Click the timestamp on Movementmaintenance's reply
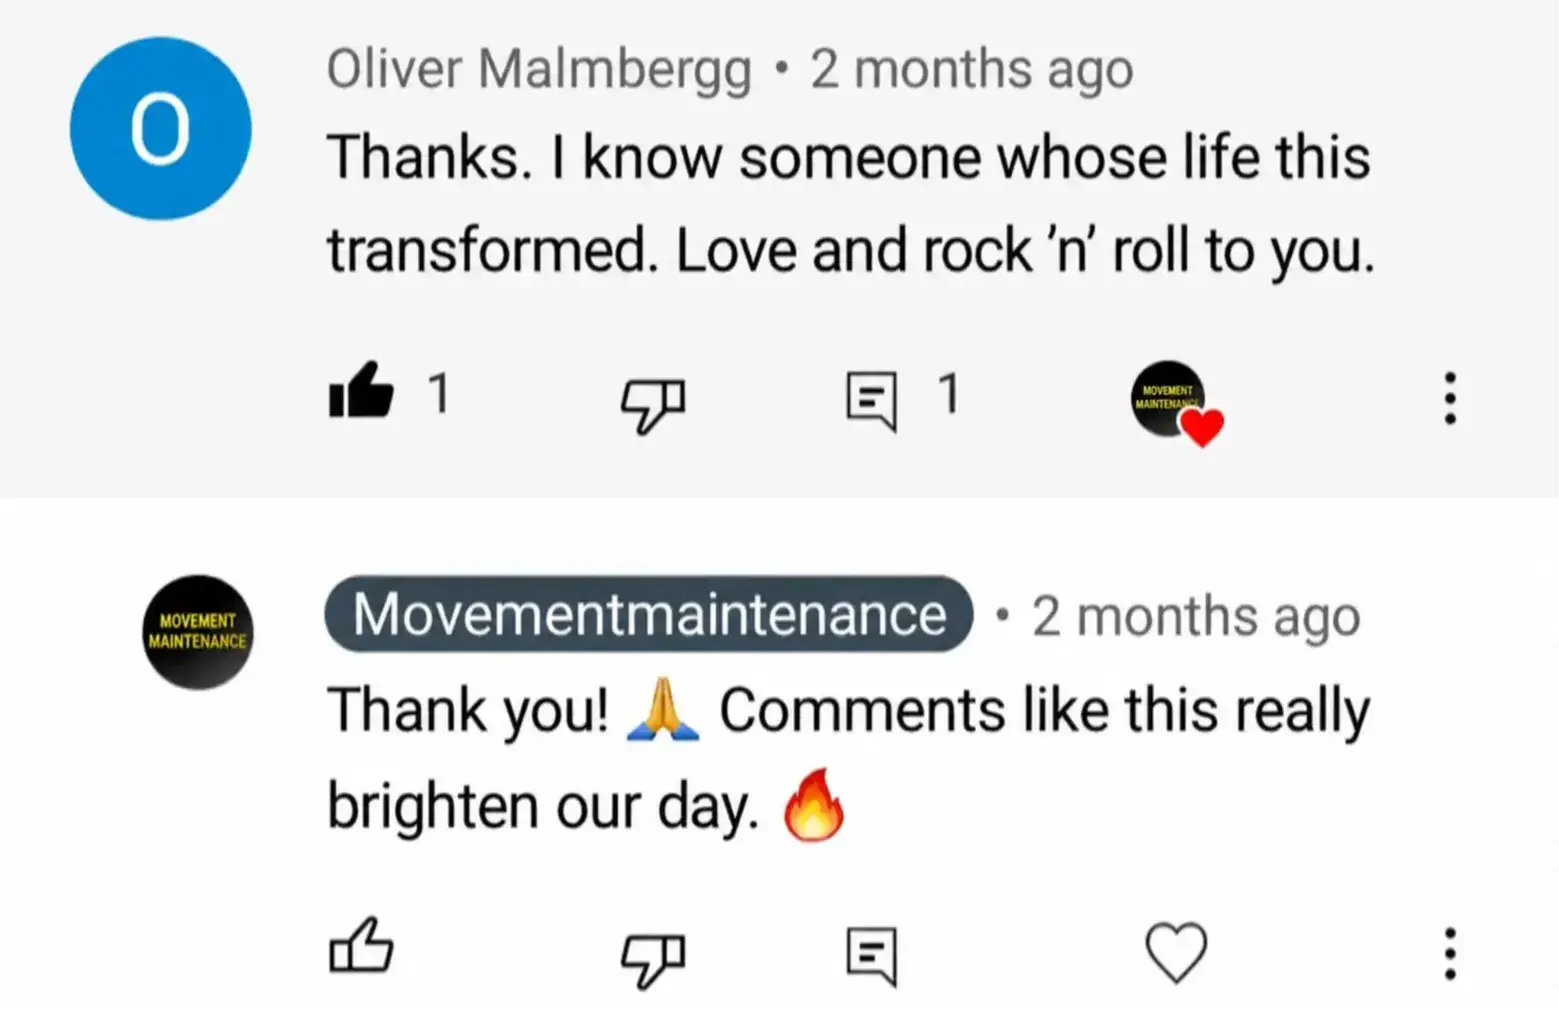 tap(1196, 616)
